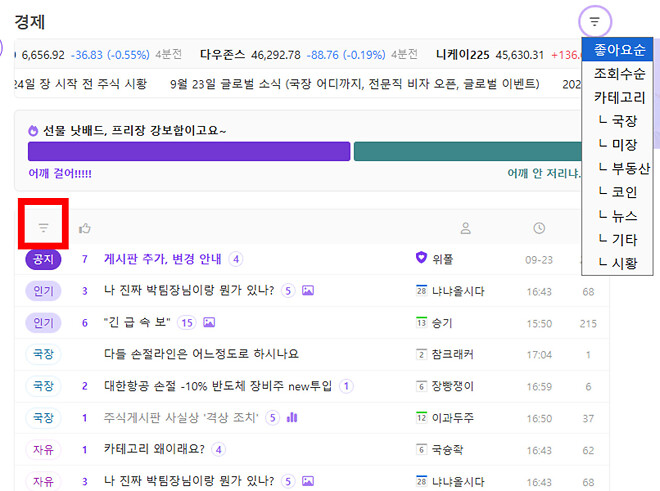
Task: Click shield badge icon next to 위폴
Action: tap(421, 258)
